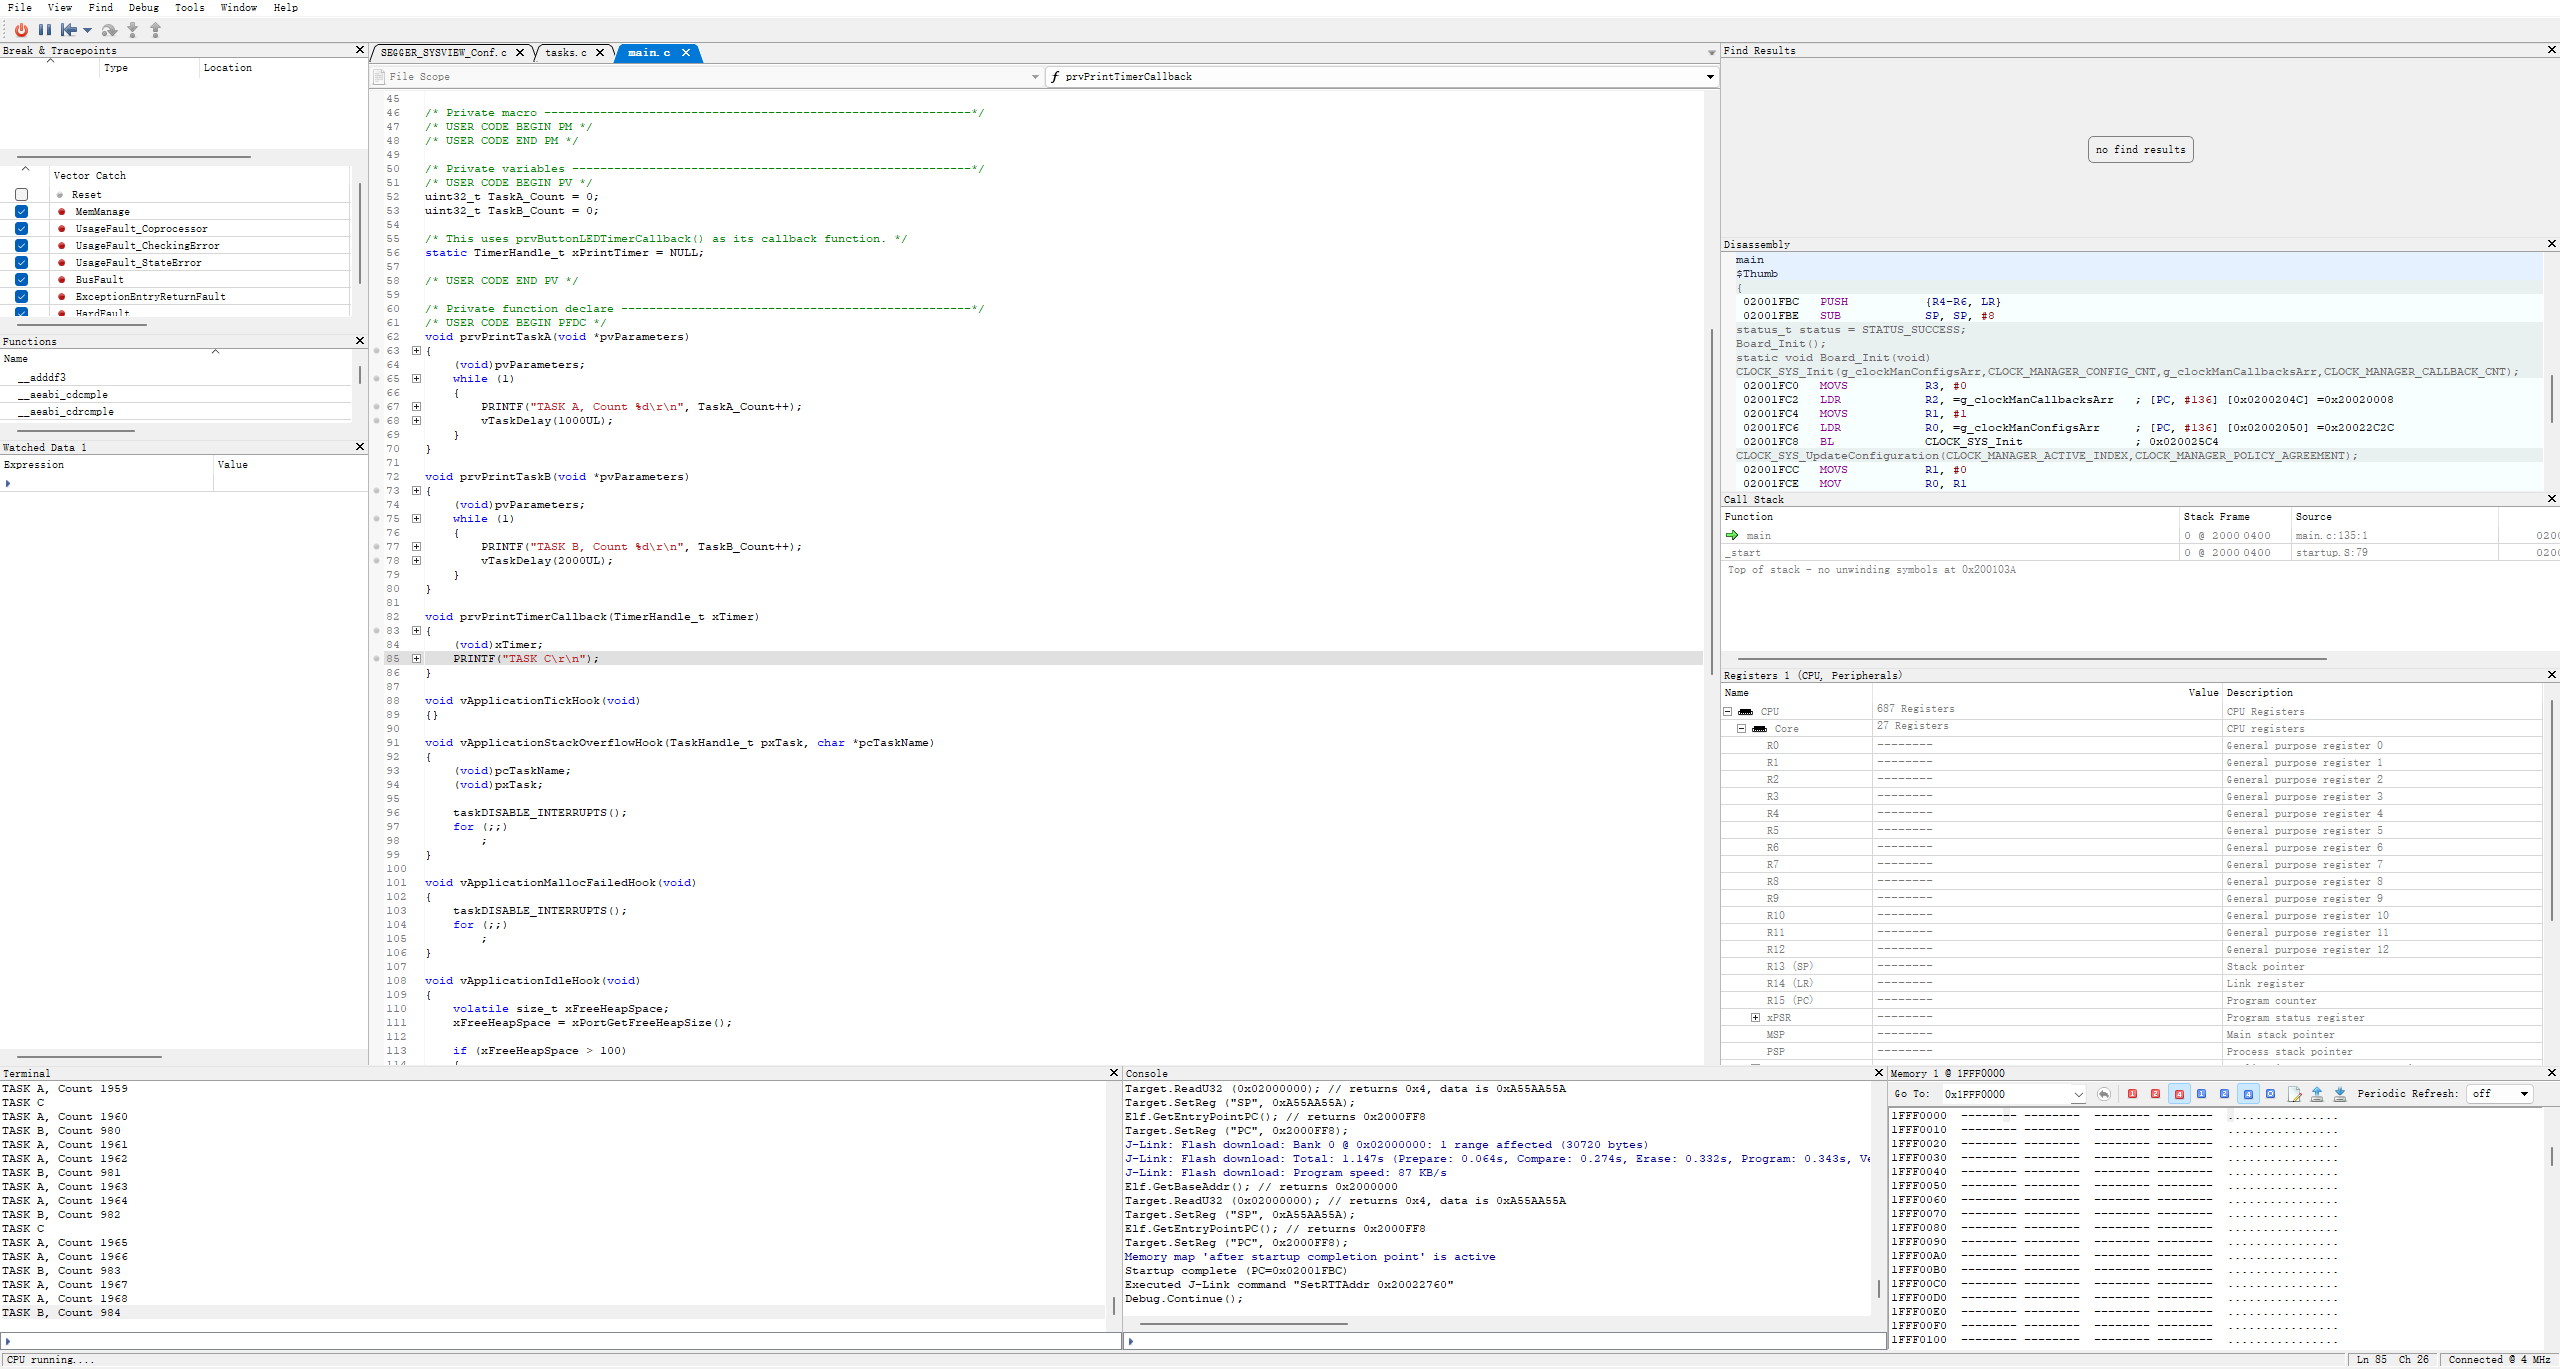Expand the fold marker at line 83
2560x1369 pixels.
(417, 631)
